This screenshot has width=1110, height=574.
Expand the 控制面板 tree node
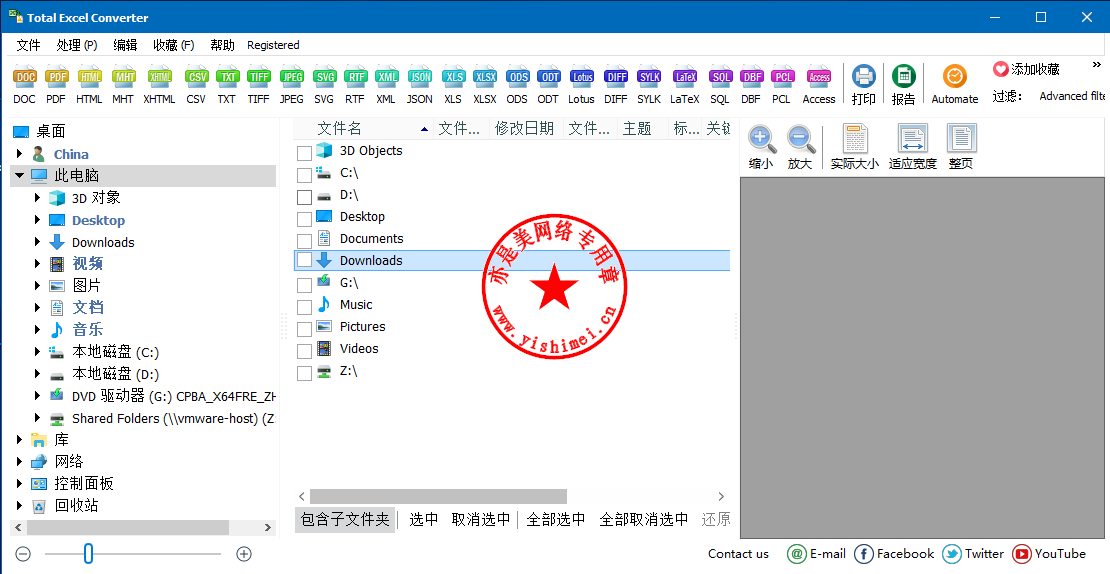pyautogui.click(x=20, y=483)
